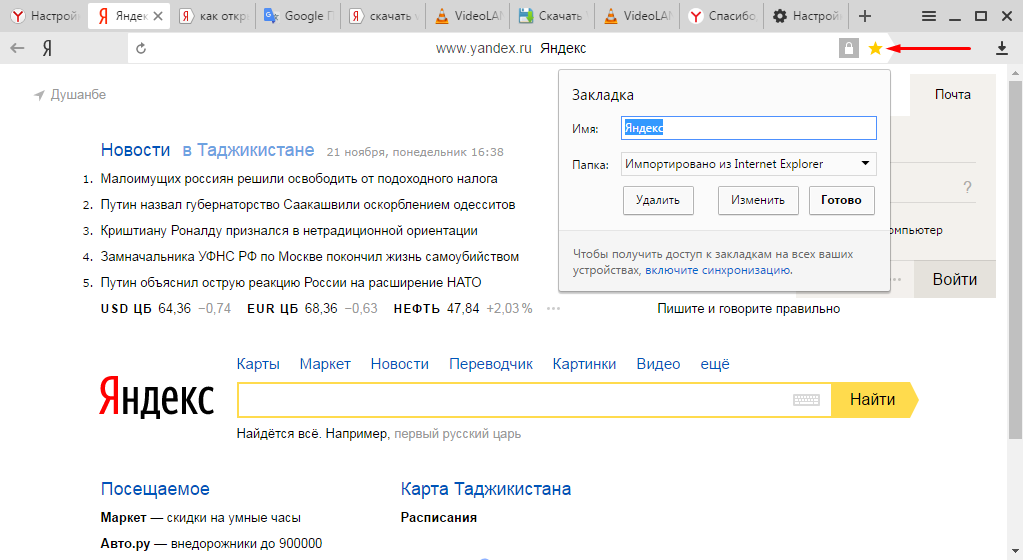Open the on-screen keyboard icon in search box
The height and width of the screenshot is (560, 1023).
click(806, 400)
